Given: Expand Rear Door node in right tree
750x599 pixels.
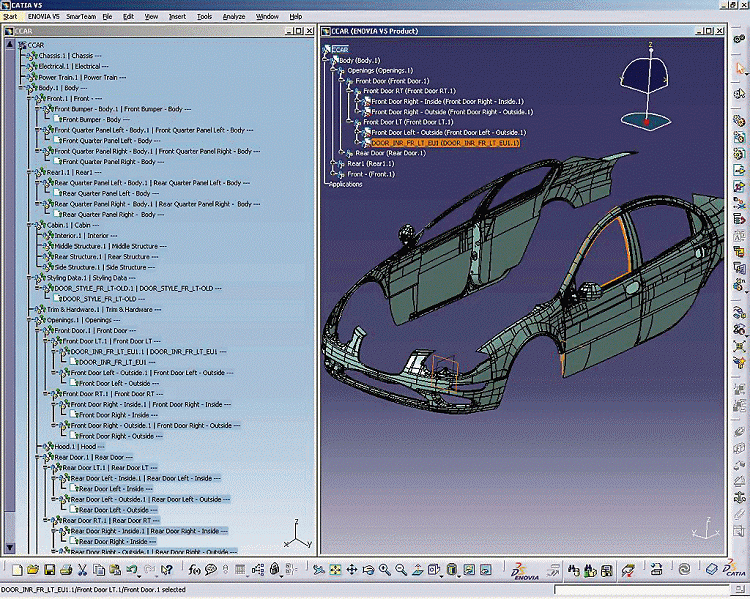Looking at the screenshot, I should pos(341,153).
